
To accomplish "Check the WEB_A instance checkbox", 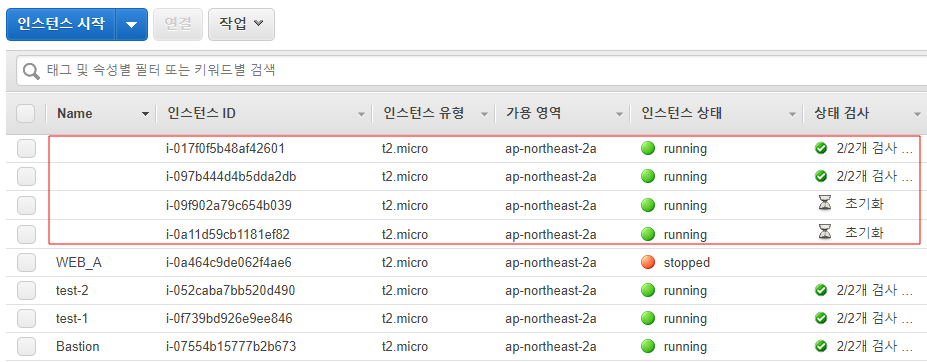I will coord(26,262).
